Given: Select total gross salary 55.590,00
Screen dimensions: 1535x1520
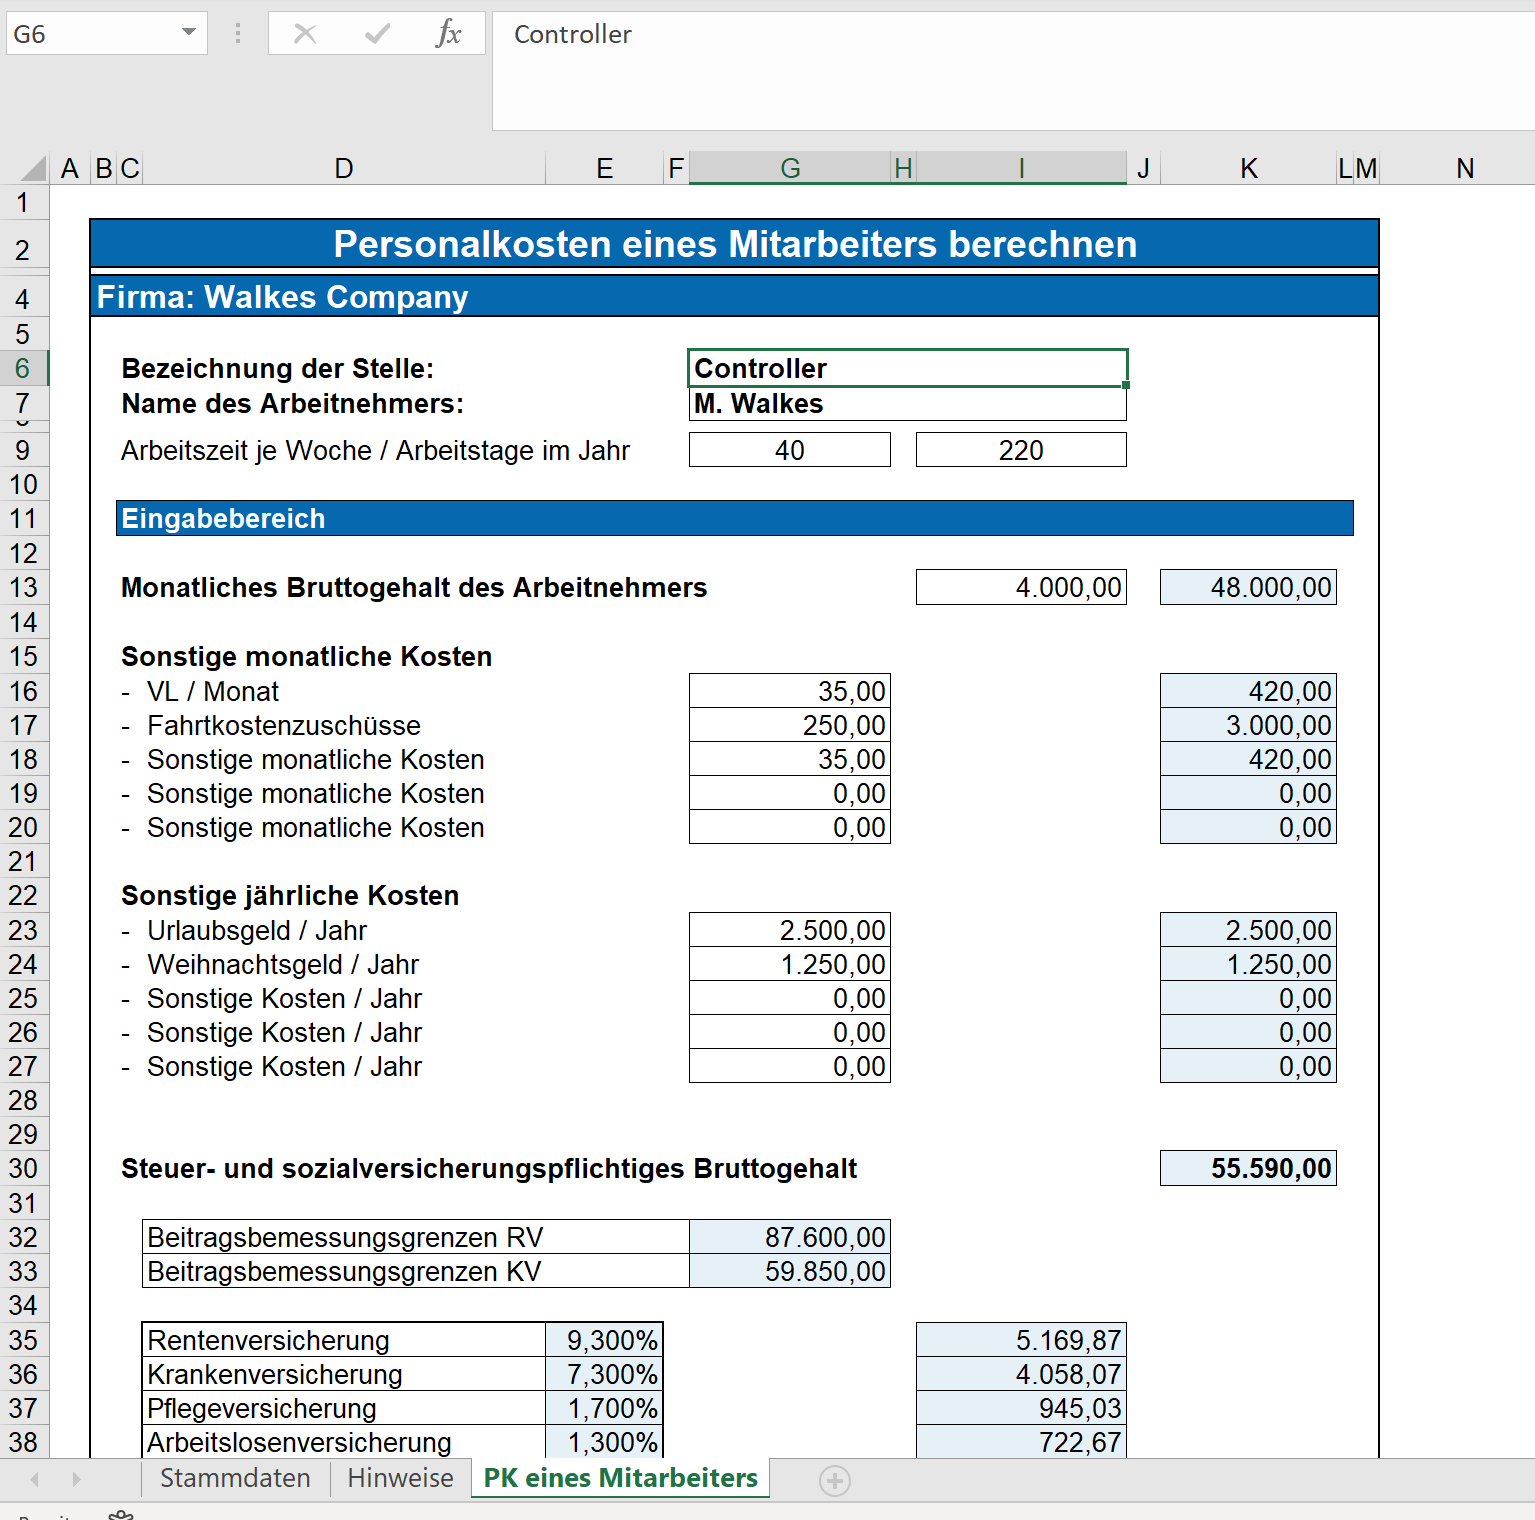Looking at the screenshot, I should point(1248,1168).
